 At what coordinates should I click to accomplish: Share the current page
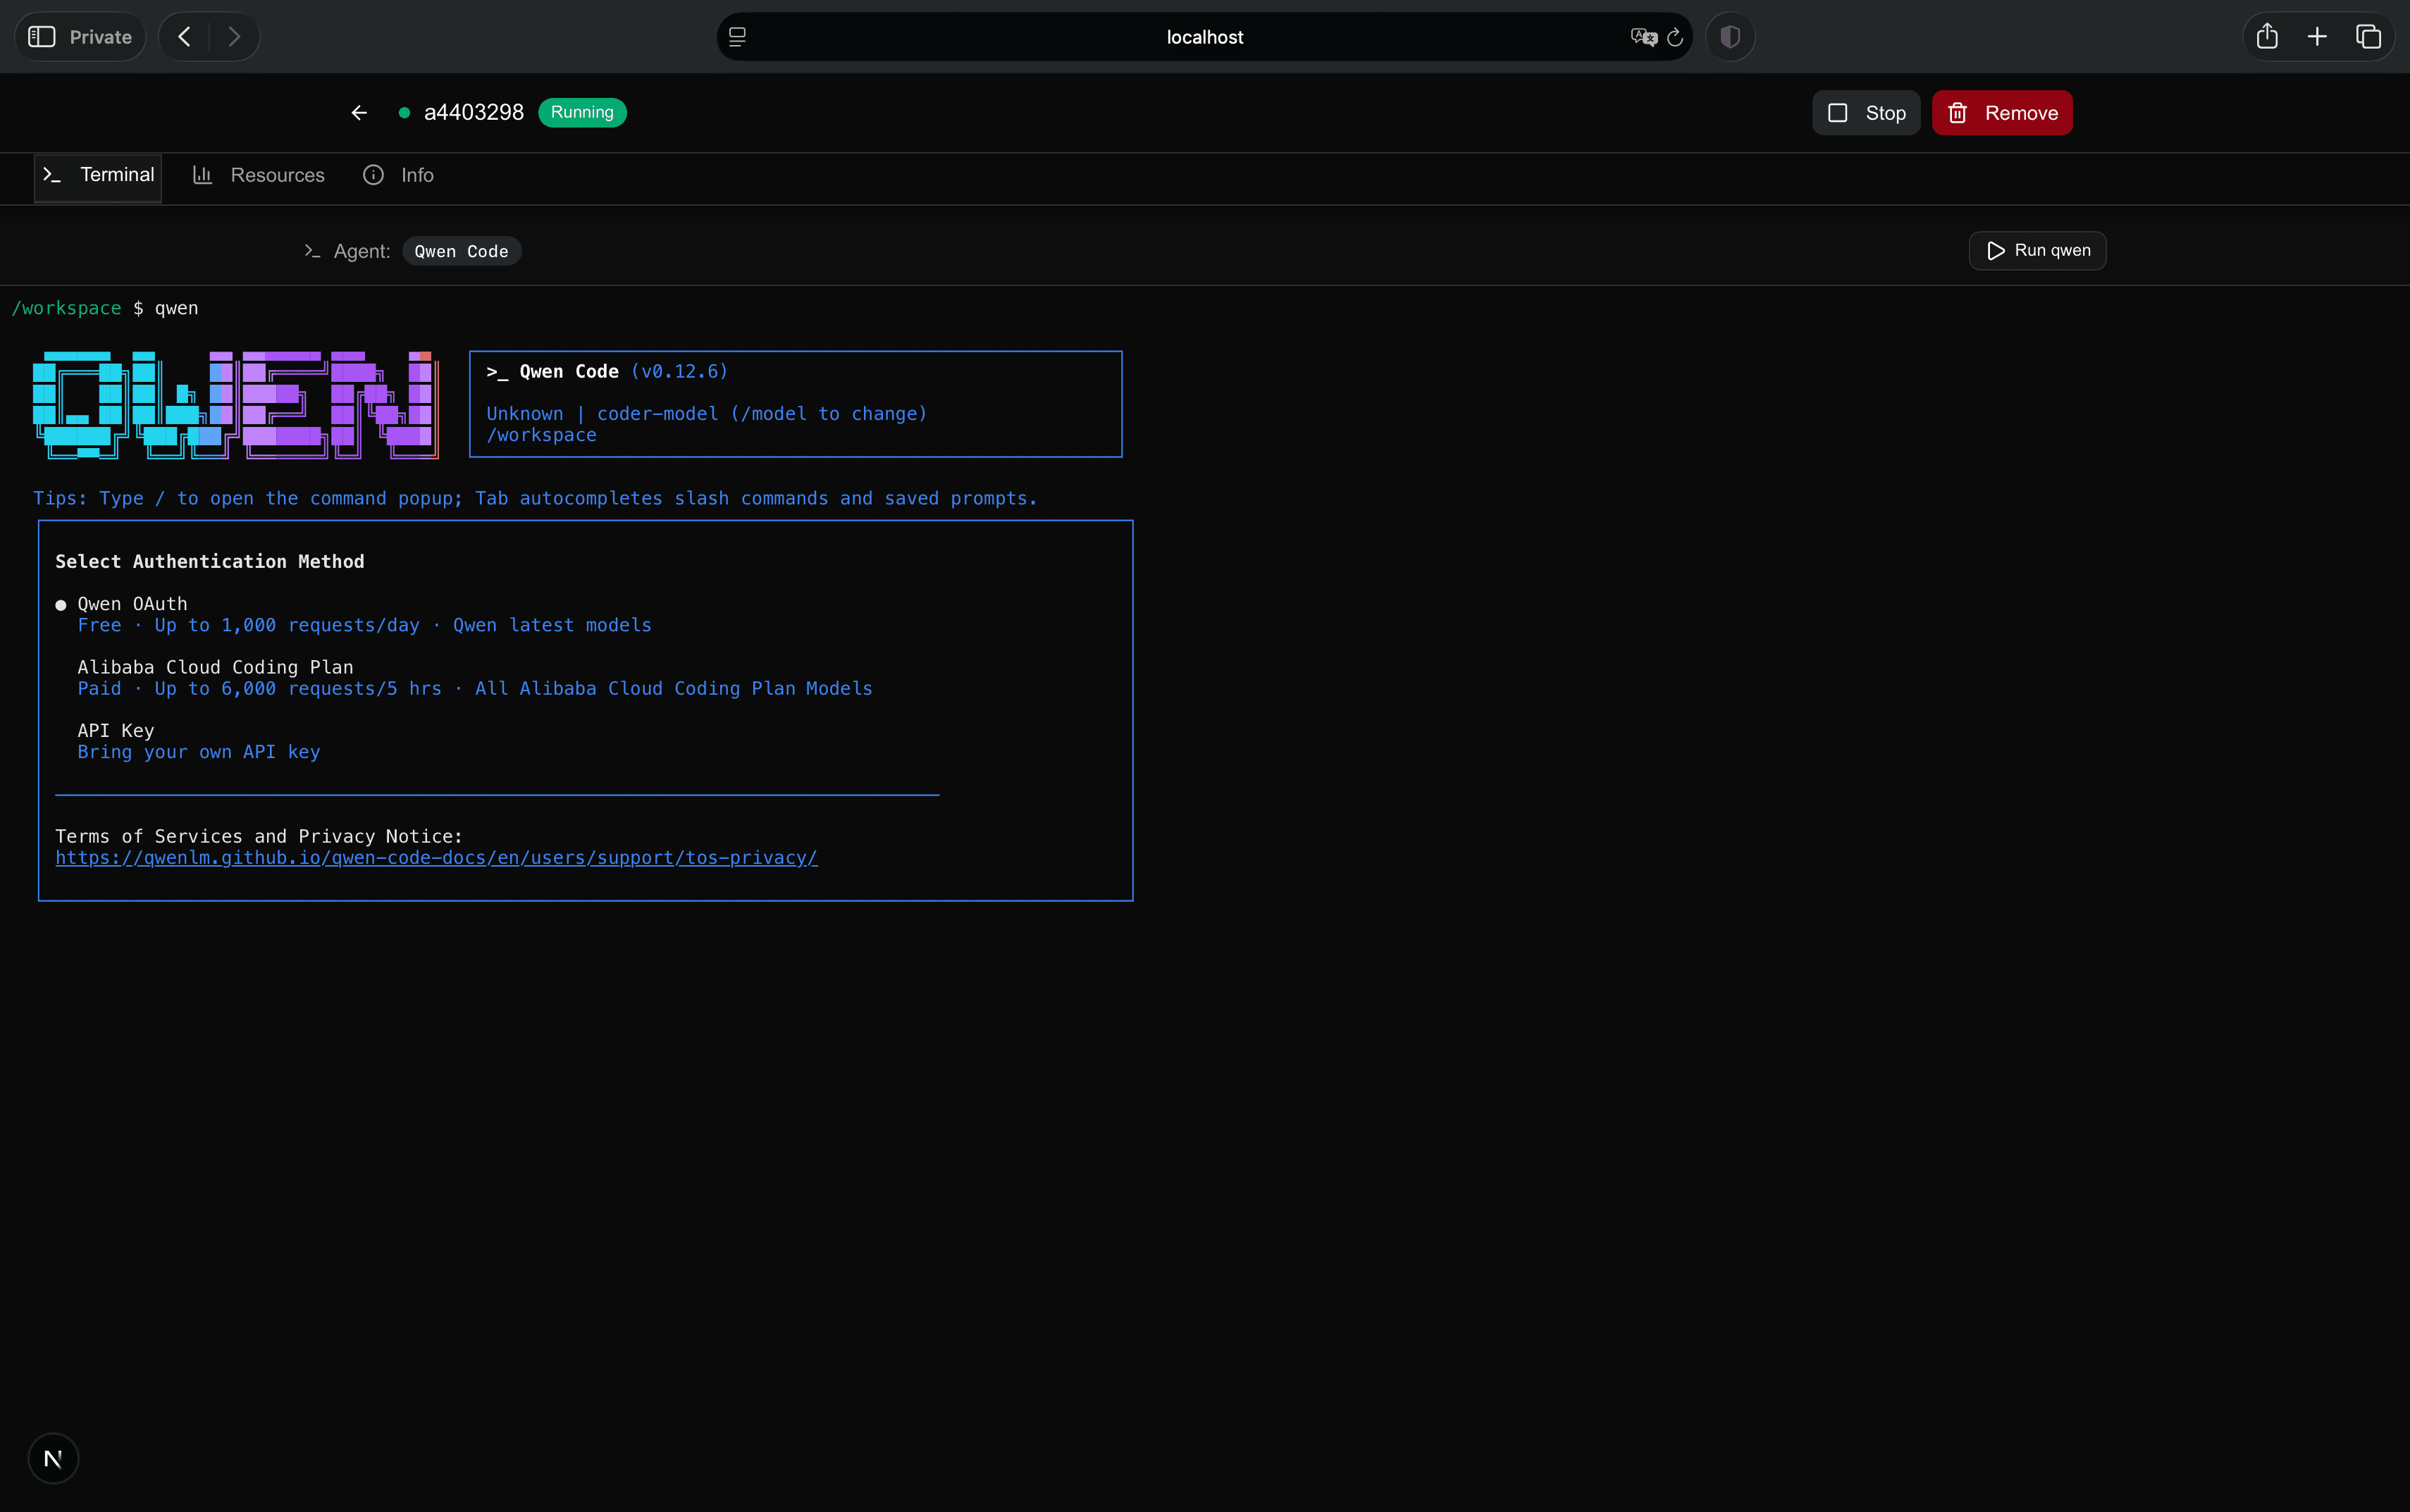(x=2267, y=36)
